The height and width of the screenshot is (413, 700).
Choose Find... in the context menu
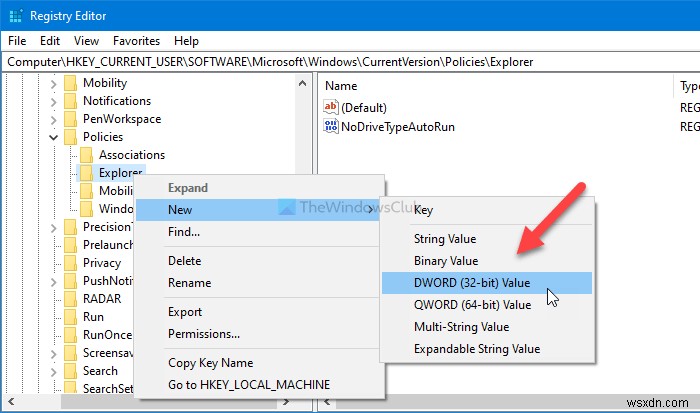click(x=259, y=232)
